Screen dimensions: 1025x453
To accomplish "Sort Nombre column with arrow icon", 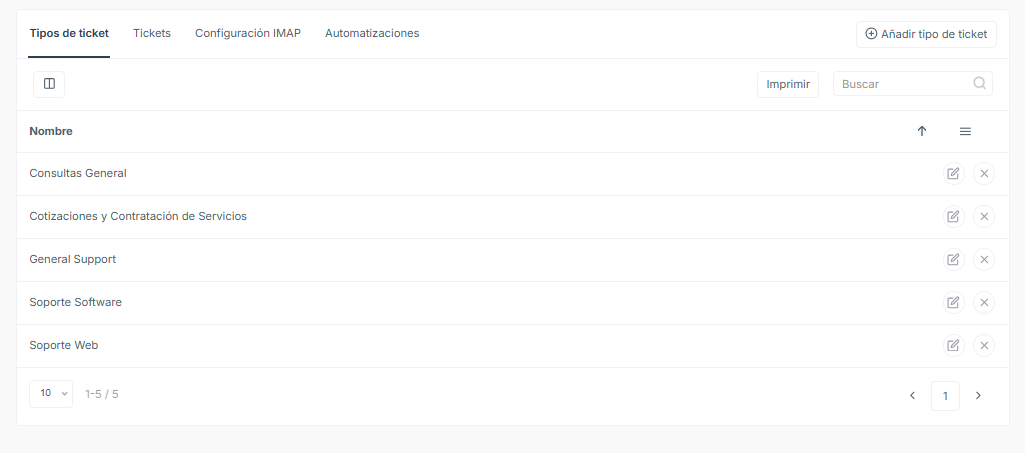I will click(922, 131).
